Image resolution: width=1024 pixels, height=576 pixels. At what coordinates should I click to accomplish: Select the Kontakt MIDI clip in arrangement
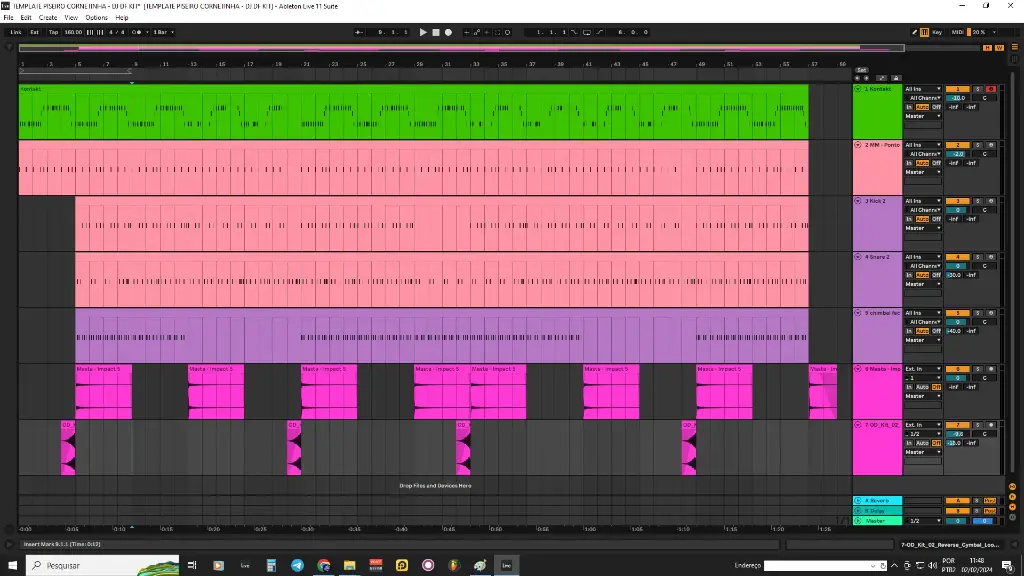point(413,112)
